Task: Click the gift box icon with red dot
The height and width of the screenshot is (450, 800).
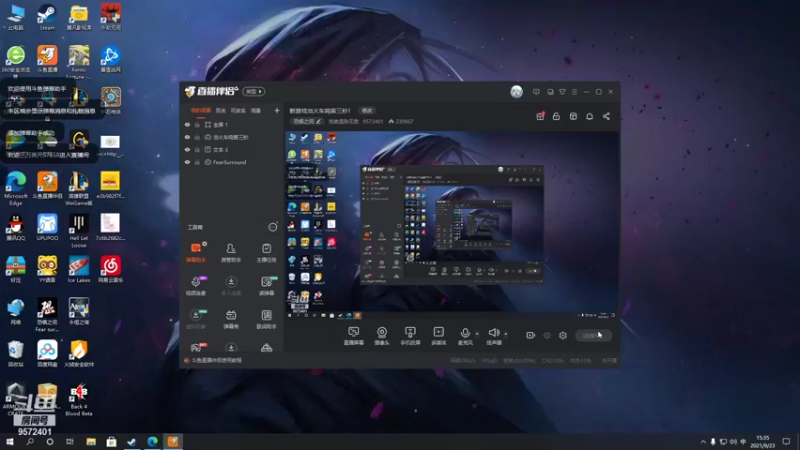Action: click(540, 116)
